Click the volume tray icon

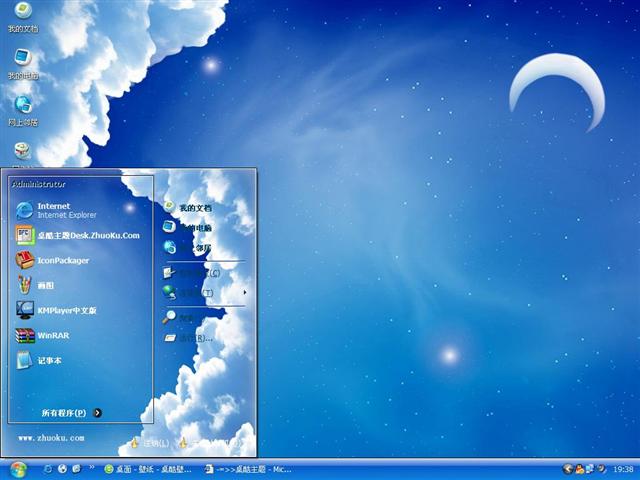(x=601, y=469)
